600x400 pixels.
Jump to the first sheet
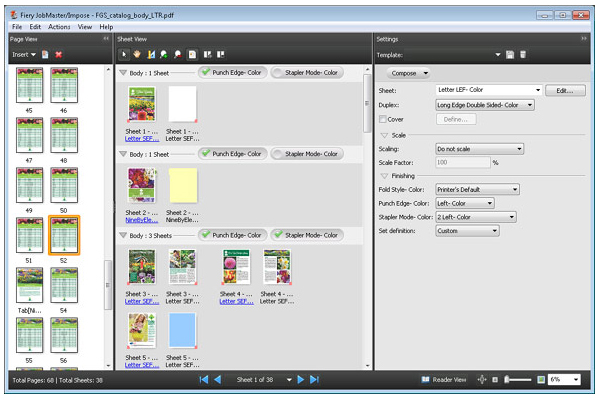204,380
